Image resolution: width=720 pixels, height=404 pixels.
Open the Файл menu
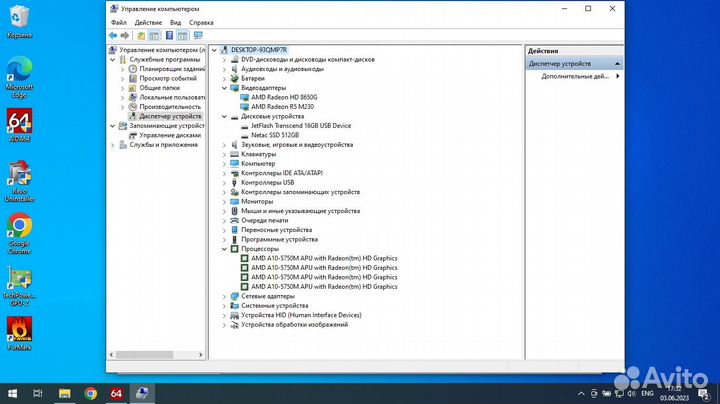tap(118, 22)
